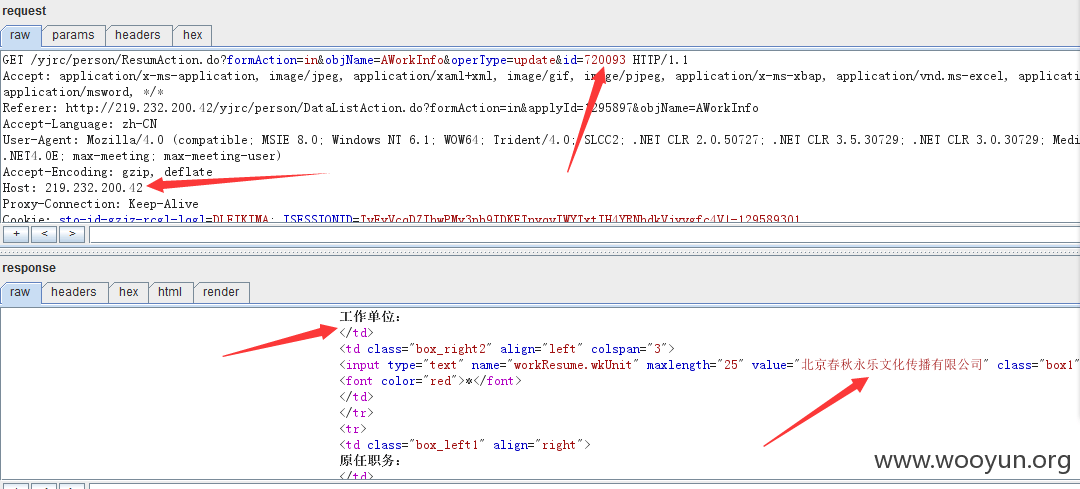Open the request headers tab
1080x489 pixels.
pos(138,35)
